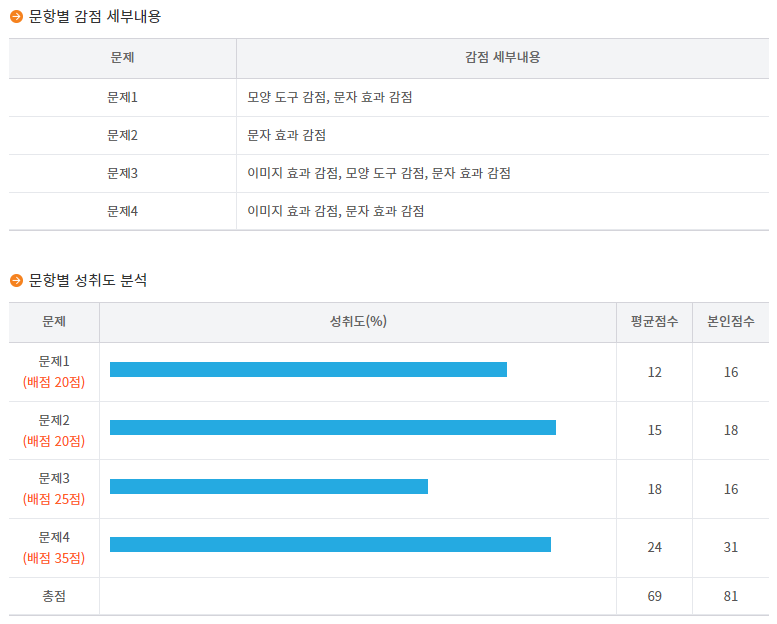Click the red text (배점 20점) under 문제1
This screenshot has height=624, width=777.
point(54,383)
